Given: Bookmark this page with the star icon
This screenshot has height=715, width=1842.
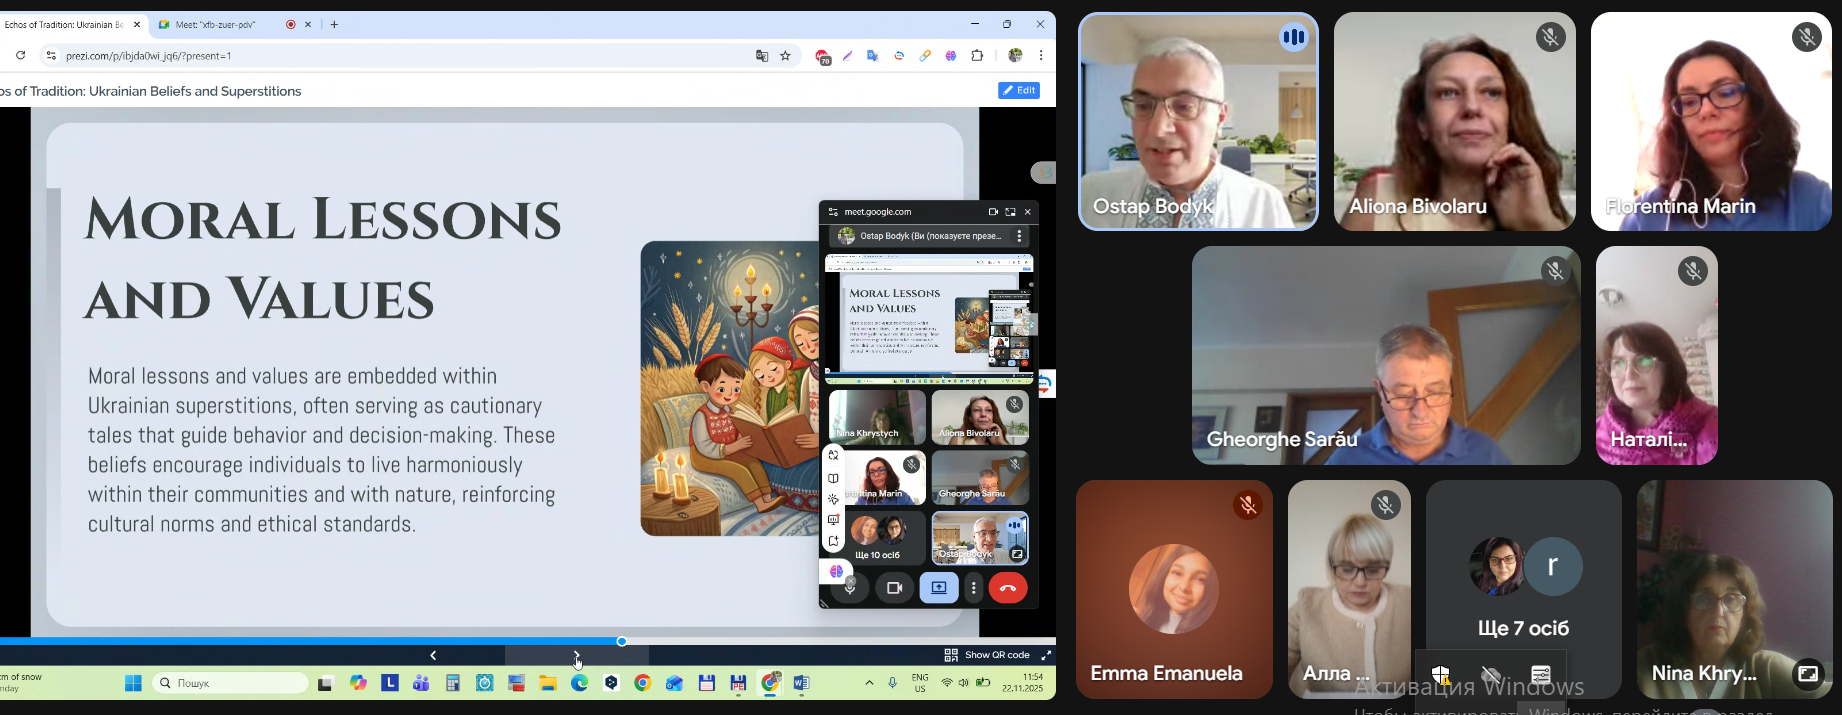Looking at the screenshot, I should 786,56.
